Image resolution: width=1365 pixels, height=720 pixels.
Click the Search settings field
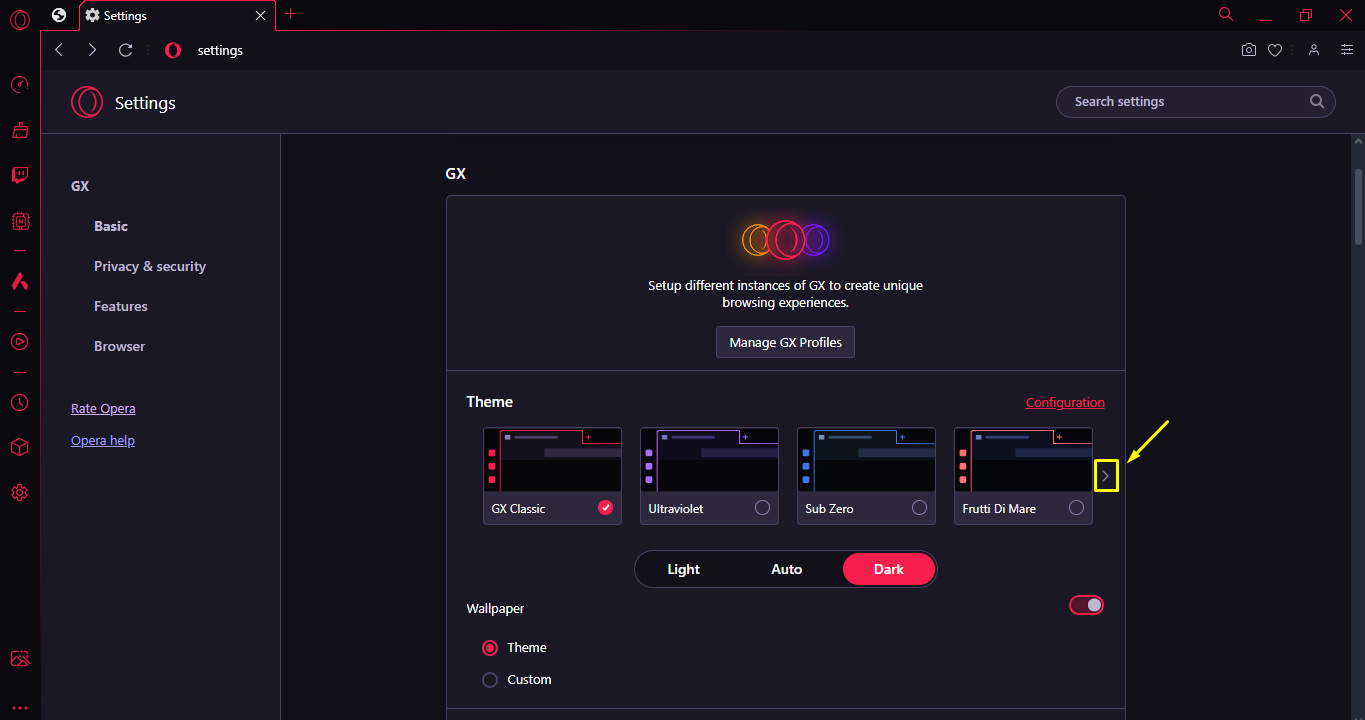1196,102
